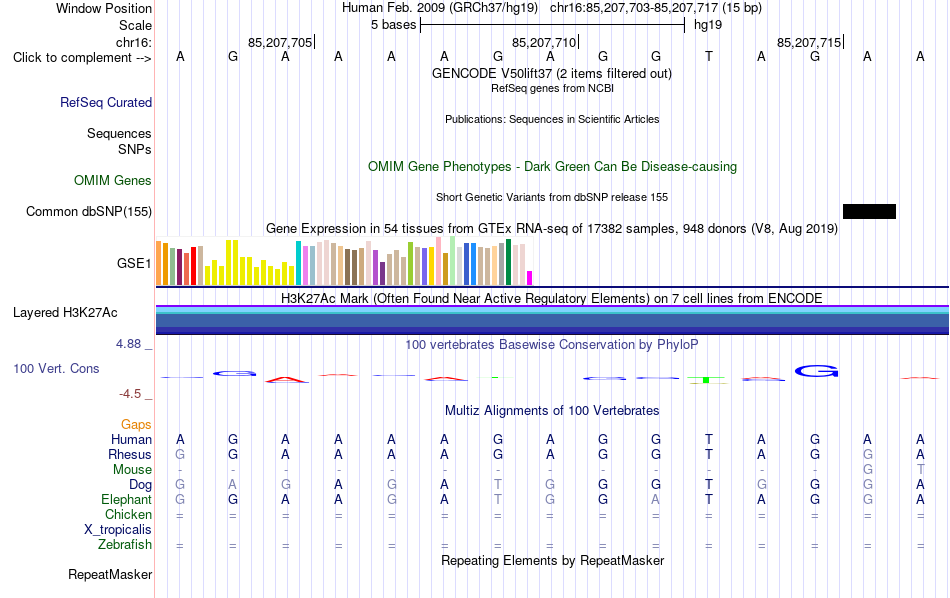Click the dark green GTEx expression bar
The width and height of the screenshot is (950, 598).
pyautogui.click(x=508, y=262)
